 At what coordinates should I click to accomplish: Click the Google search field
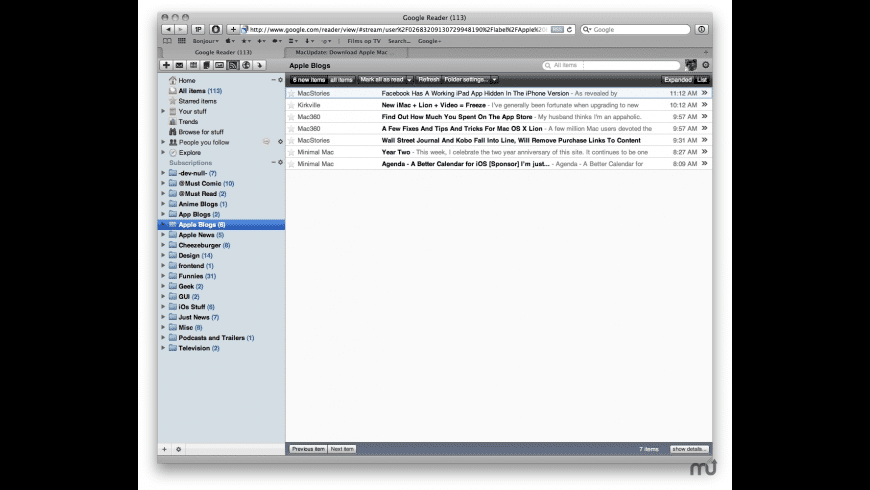point(635,29)
